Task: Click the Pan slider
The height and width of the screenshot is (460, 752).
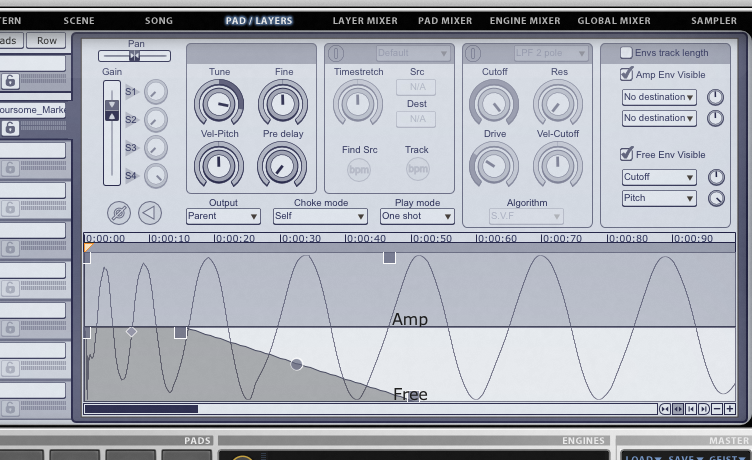Action: click(134, 56)
